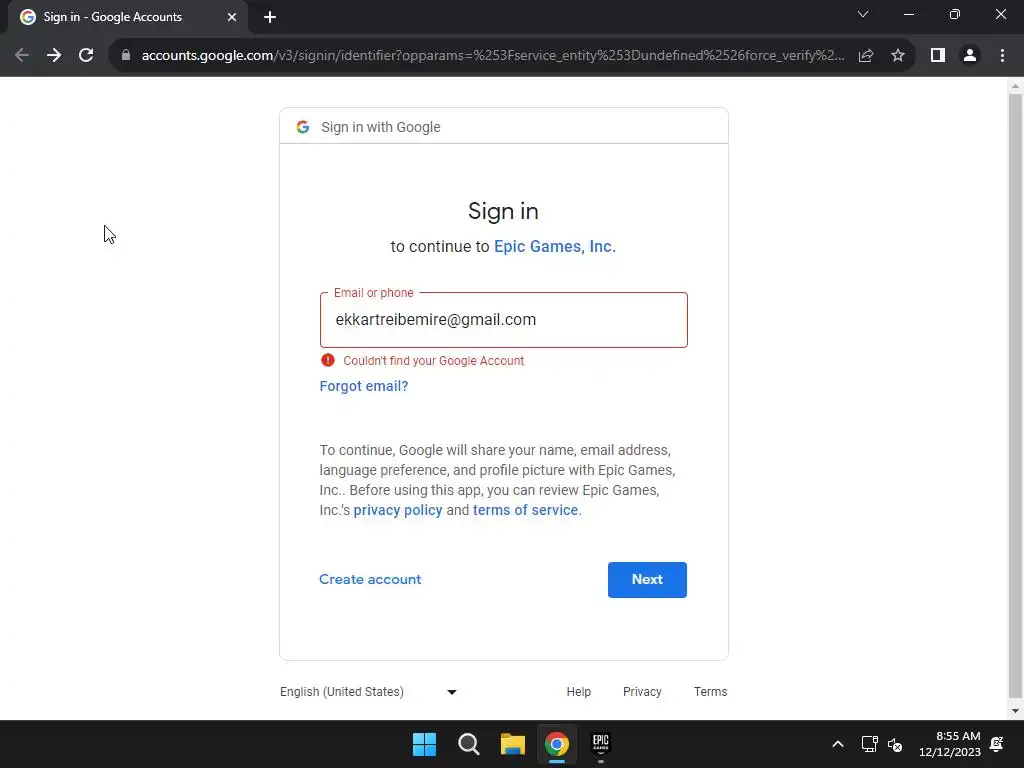Bookmark this tab with the star
Screen dimensions: 1024x768
pos(898,56)
